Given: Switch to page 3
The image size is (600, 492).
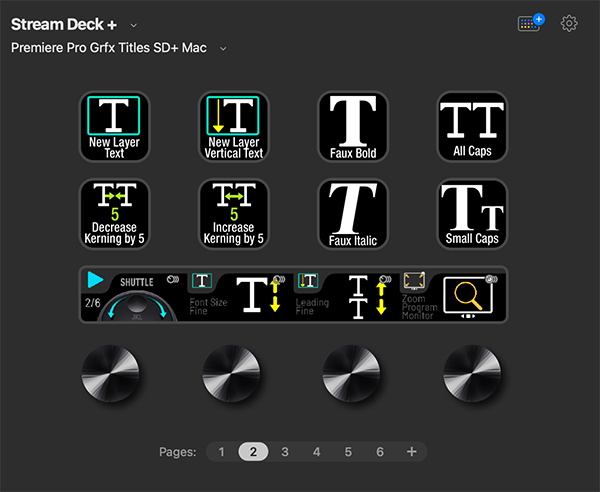Looking at the screenshot, I should [285, 452].
